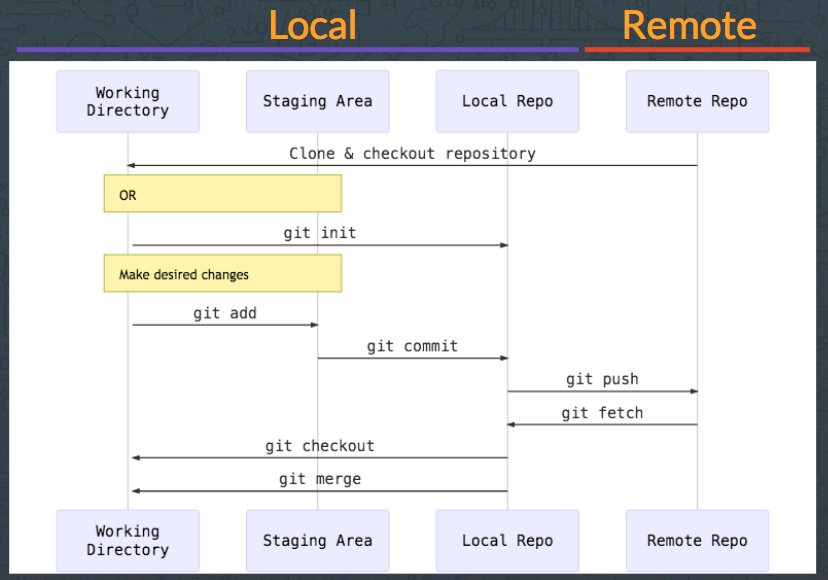Click the 'git add' arrow label
The width and height of the screenshot is (828, 580).
224,313
